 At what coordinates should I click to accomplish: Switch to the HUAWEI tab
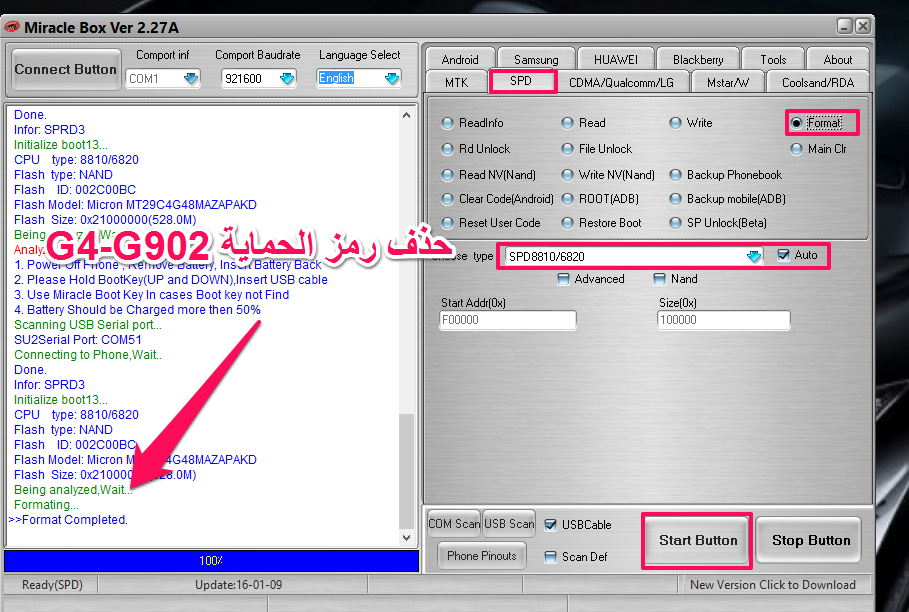pyautogui.click(x=616, y=60)
